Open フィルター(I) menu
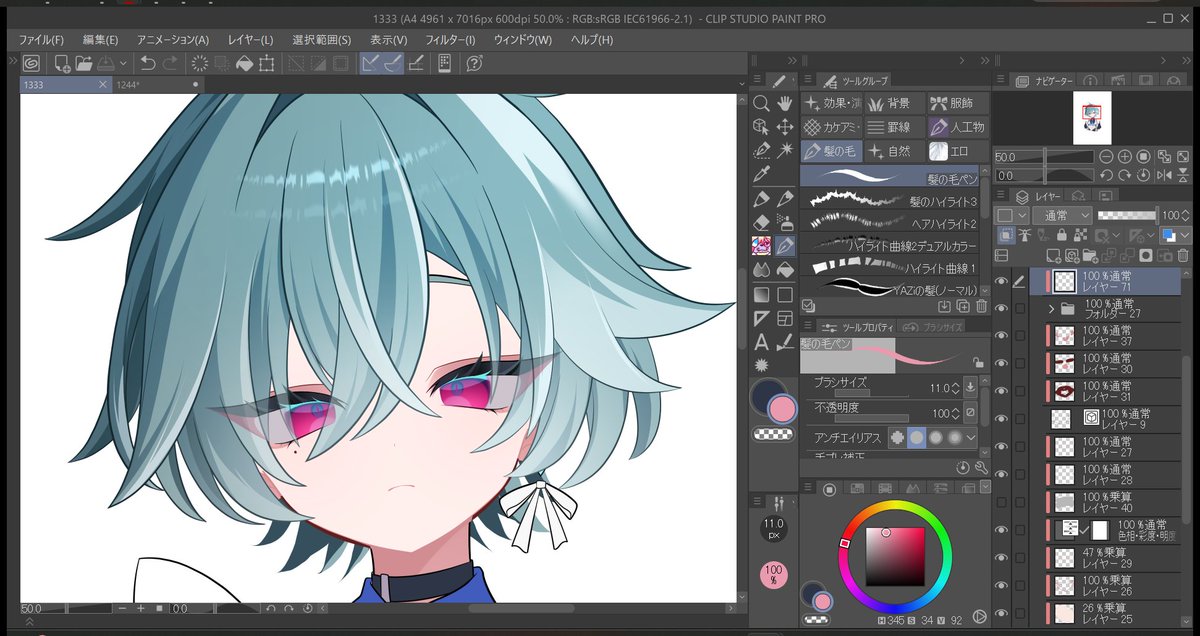Viewport: 1200px width, 636px height. pos(450,40)
